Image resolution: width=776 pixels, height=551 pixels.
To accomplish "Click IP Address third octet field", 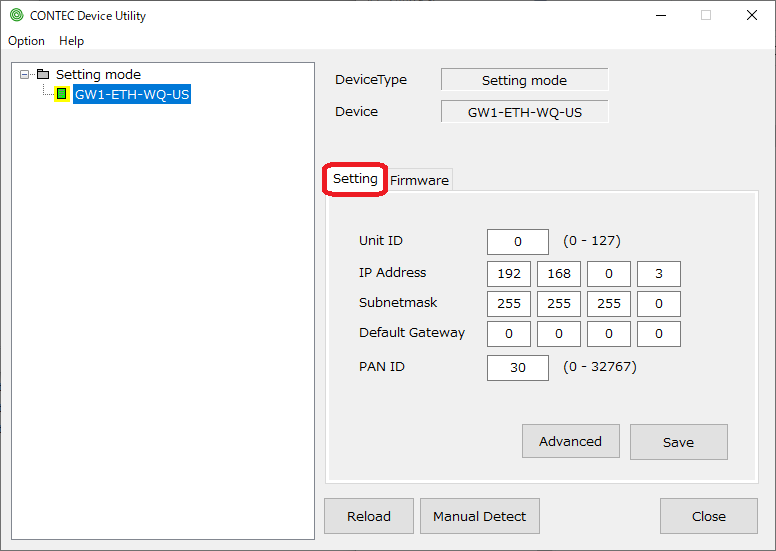I will point(609,274).
